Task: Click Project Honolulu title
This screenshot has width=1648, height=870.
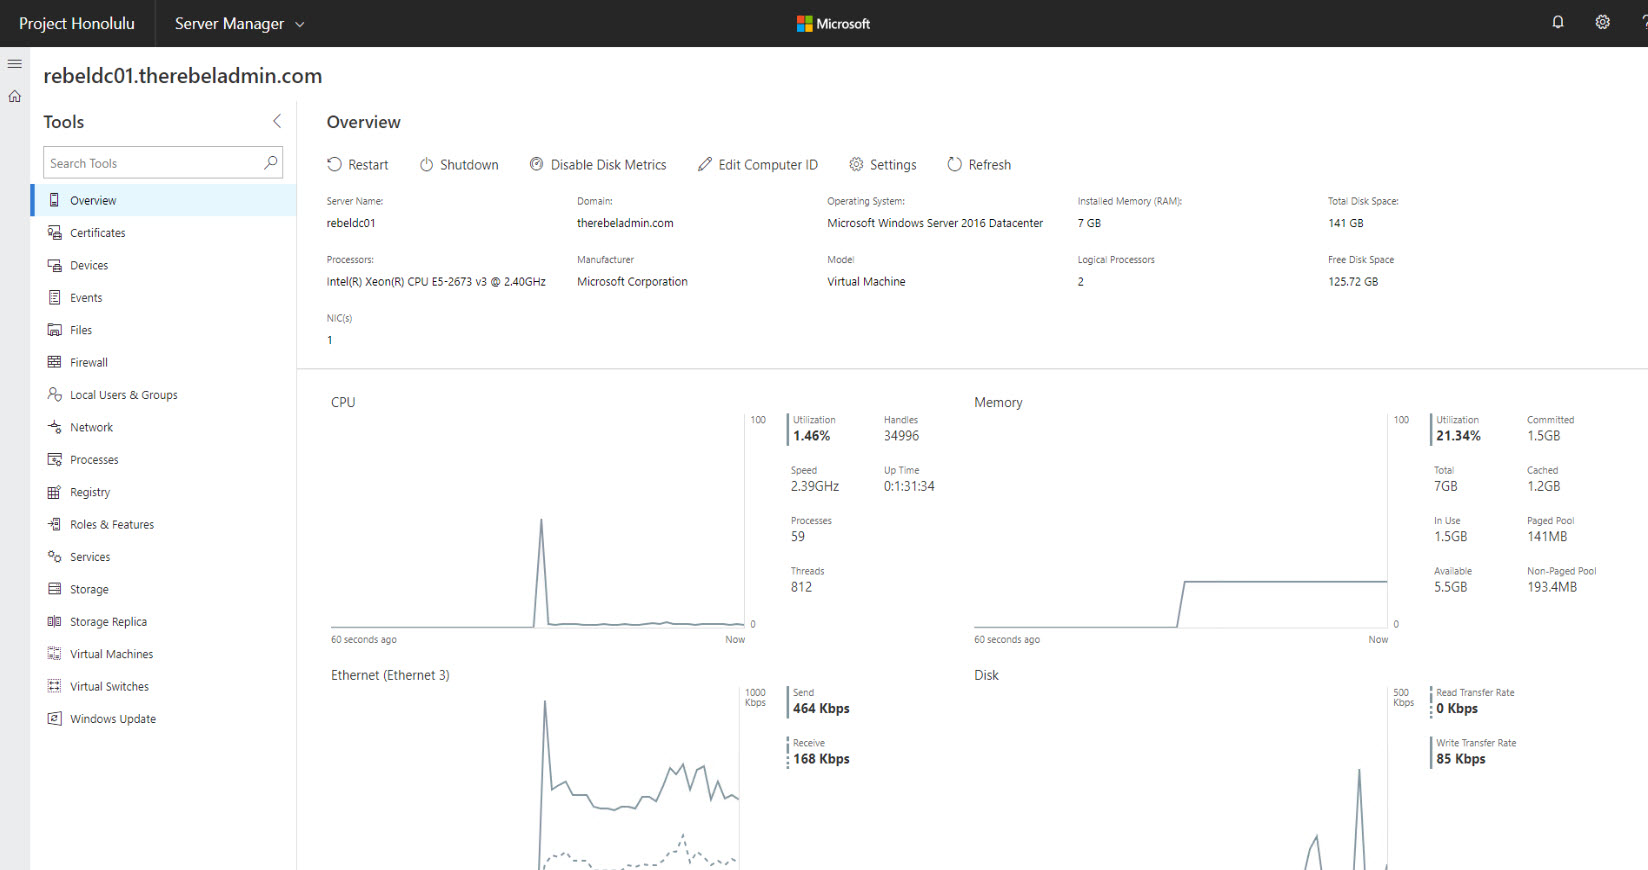Action: point(77,23)
